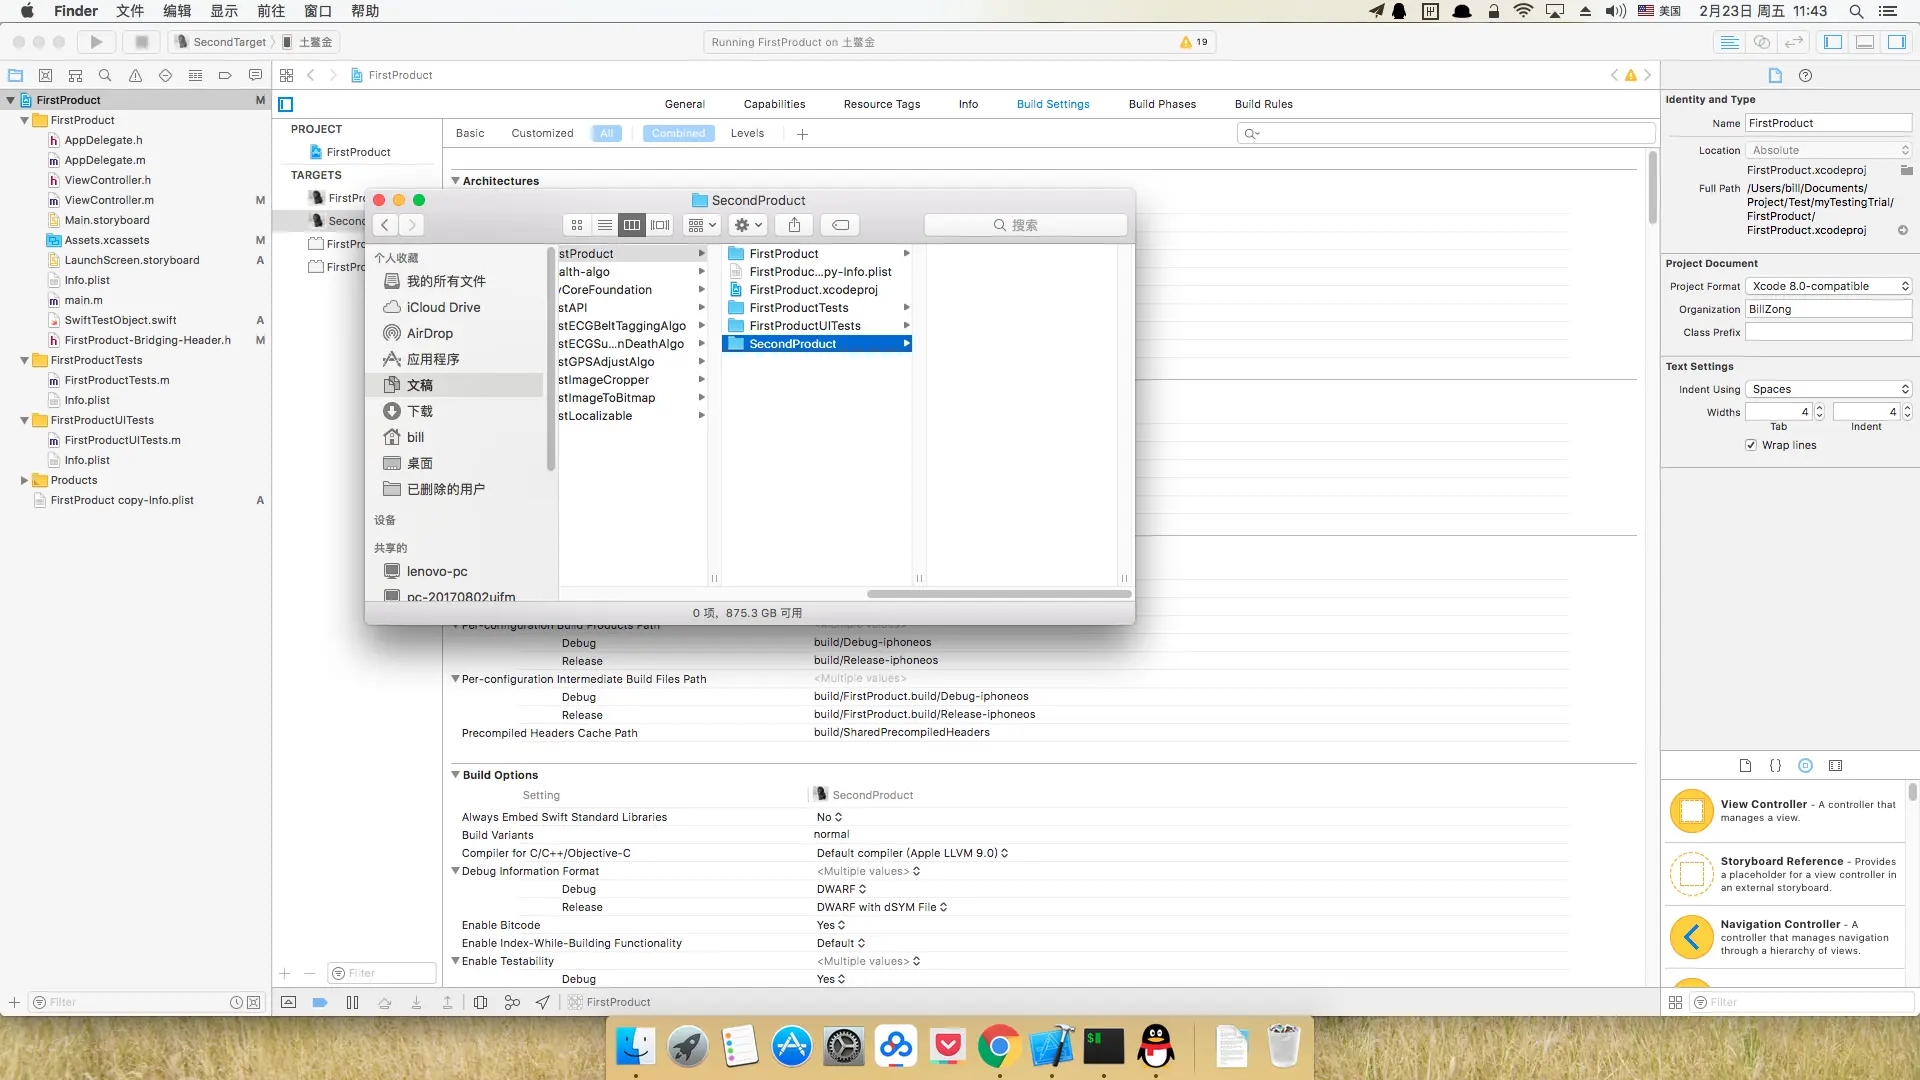Show the Quick Help inspector
This screenshot has width=1920, height=1080.
coord(1805,75)
